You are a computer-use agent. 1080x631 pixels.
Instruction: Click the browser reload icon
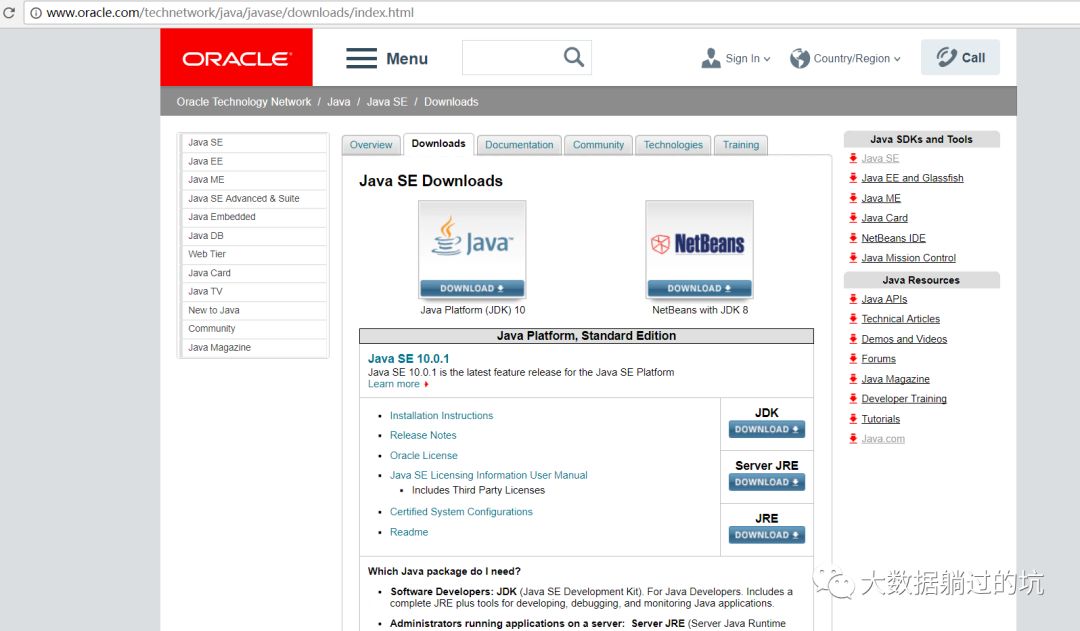coord(9,12)
